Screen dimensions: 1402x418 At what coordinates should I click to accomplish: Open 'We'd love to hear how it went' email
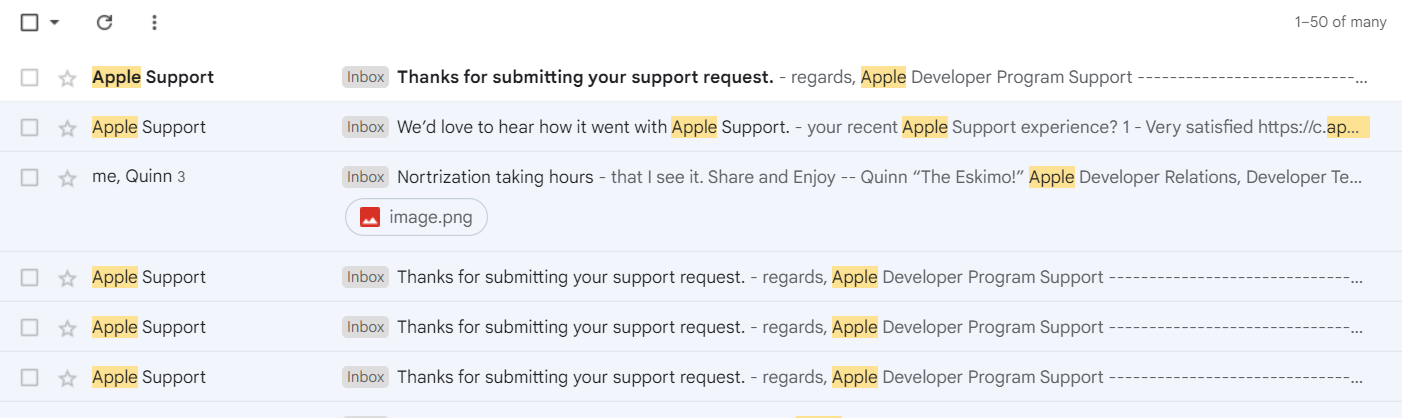(595, 127)
